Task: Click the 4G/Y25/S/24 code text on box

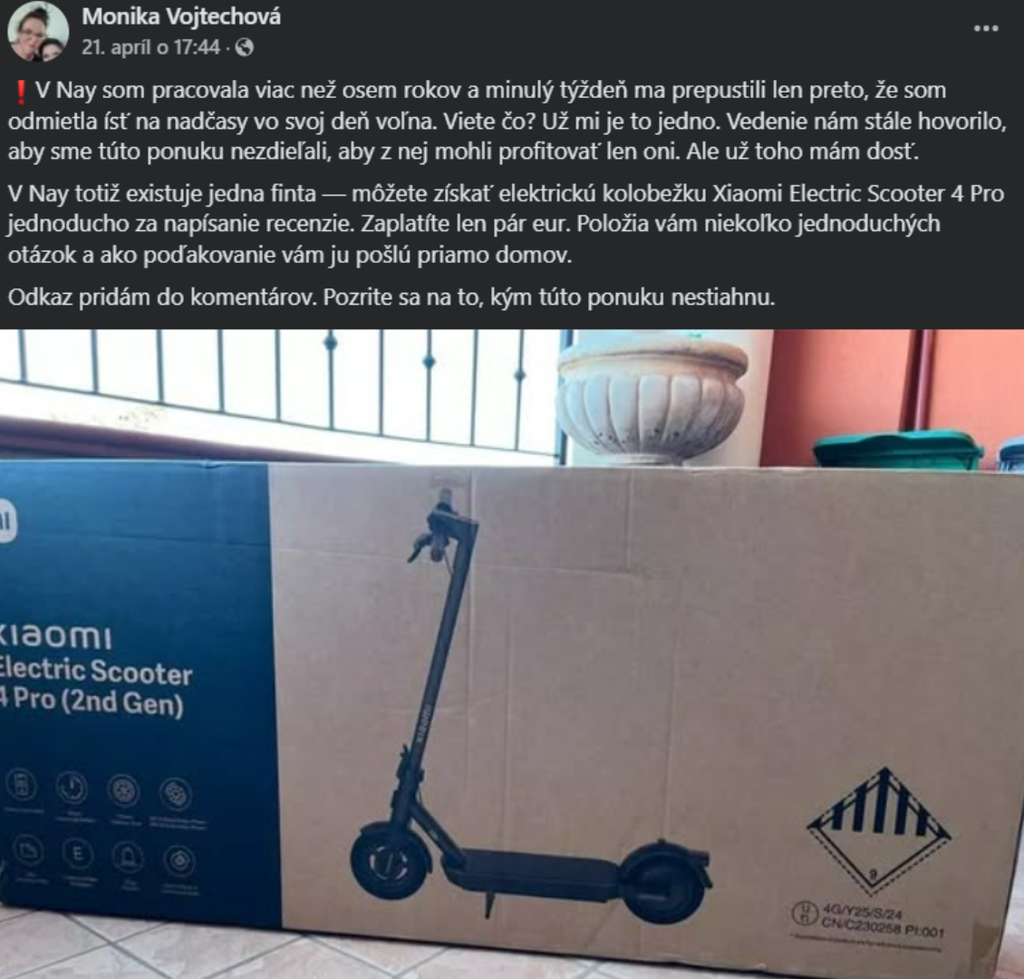Action: [x=861, y=910]
